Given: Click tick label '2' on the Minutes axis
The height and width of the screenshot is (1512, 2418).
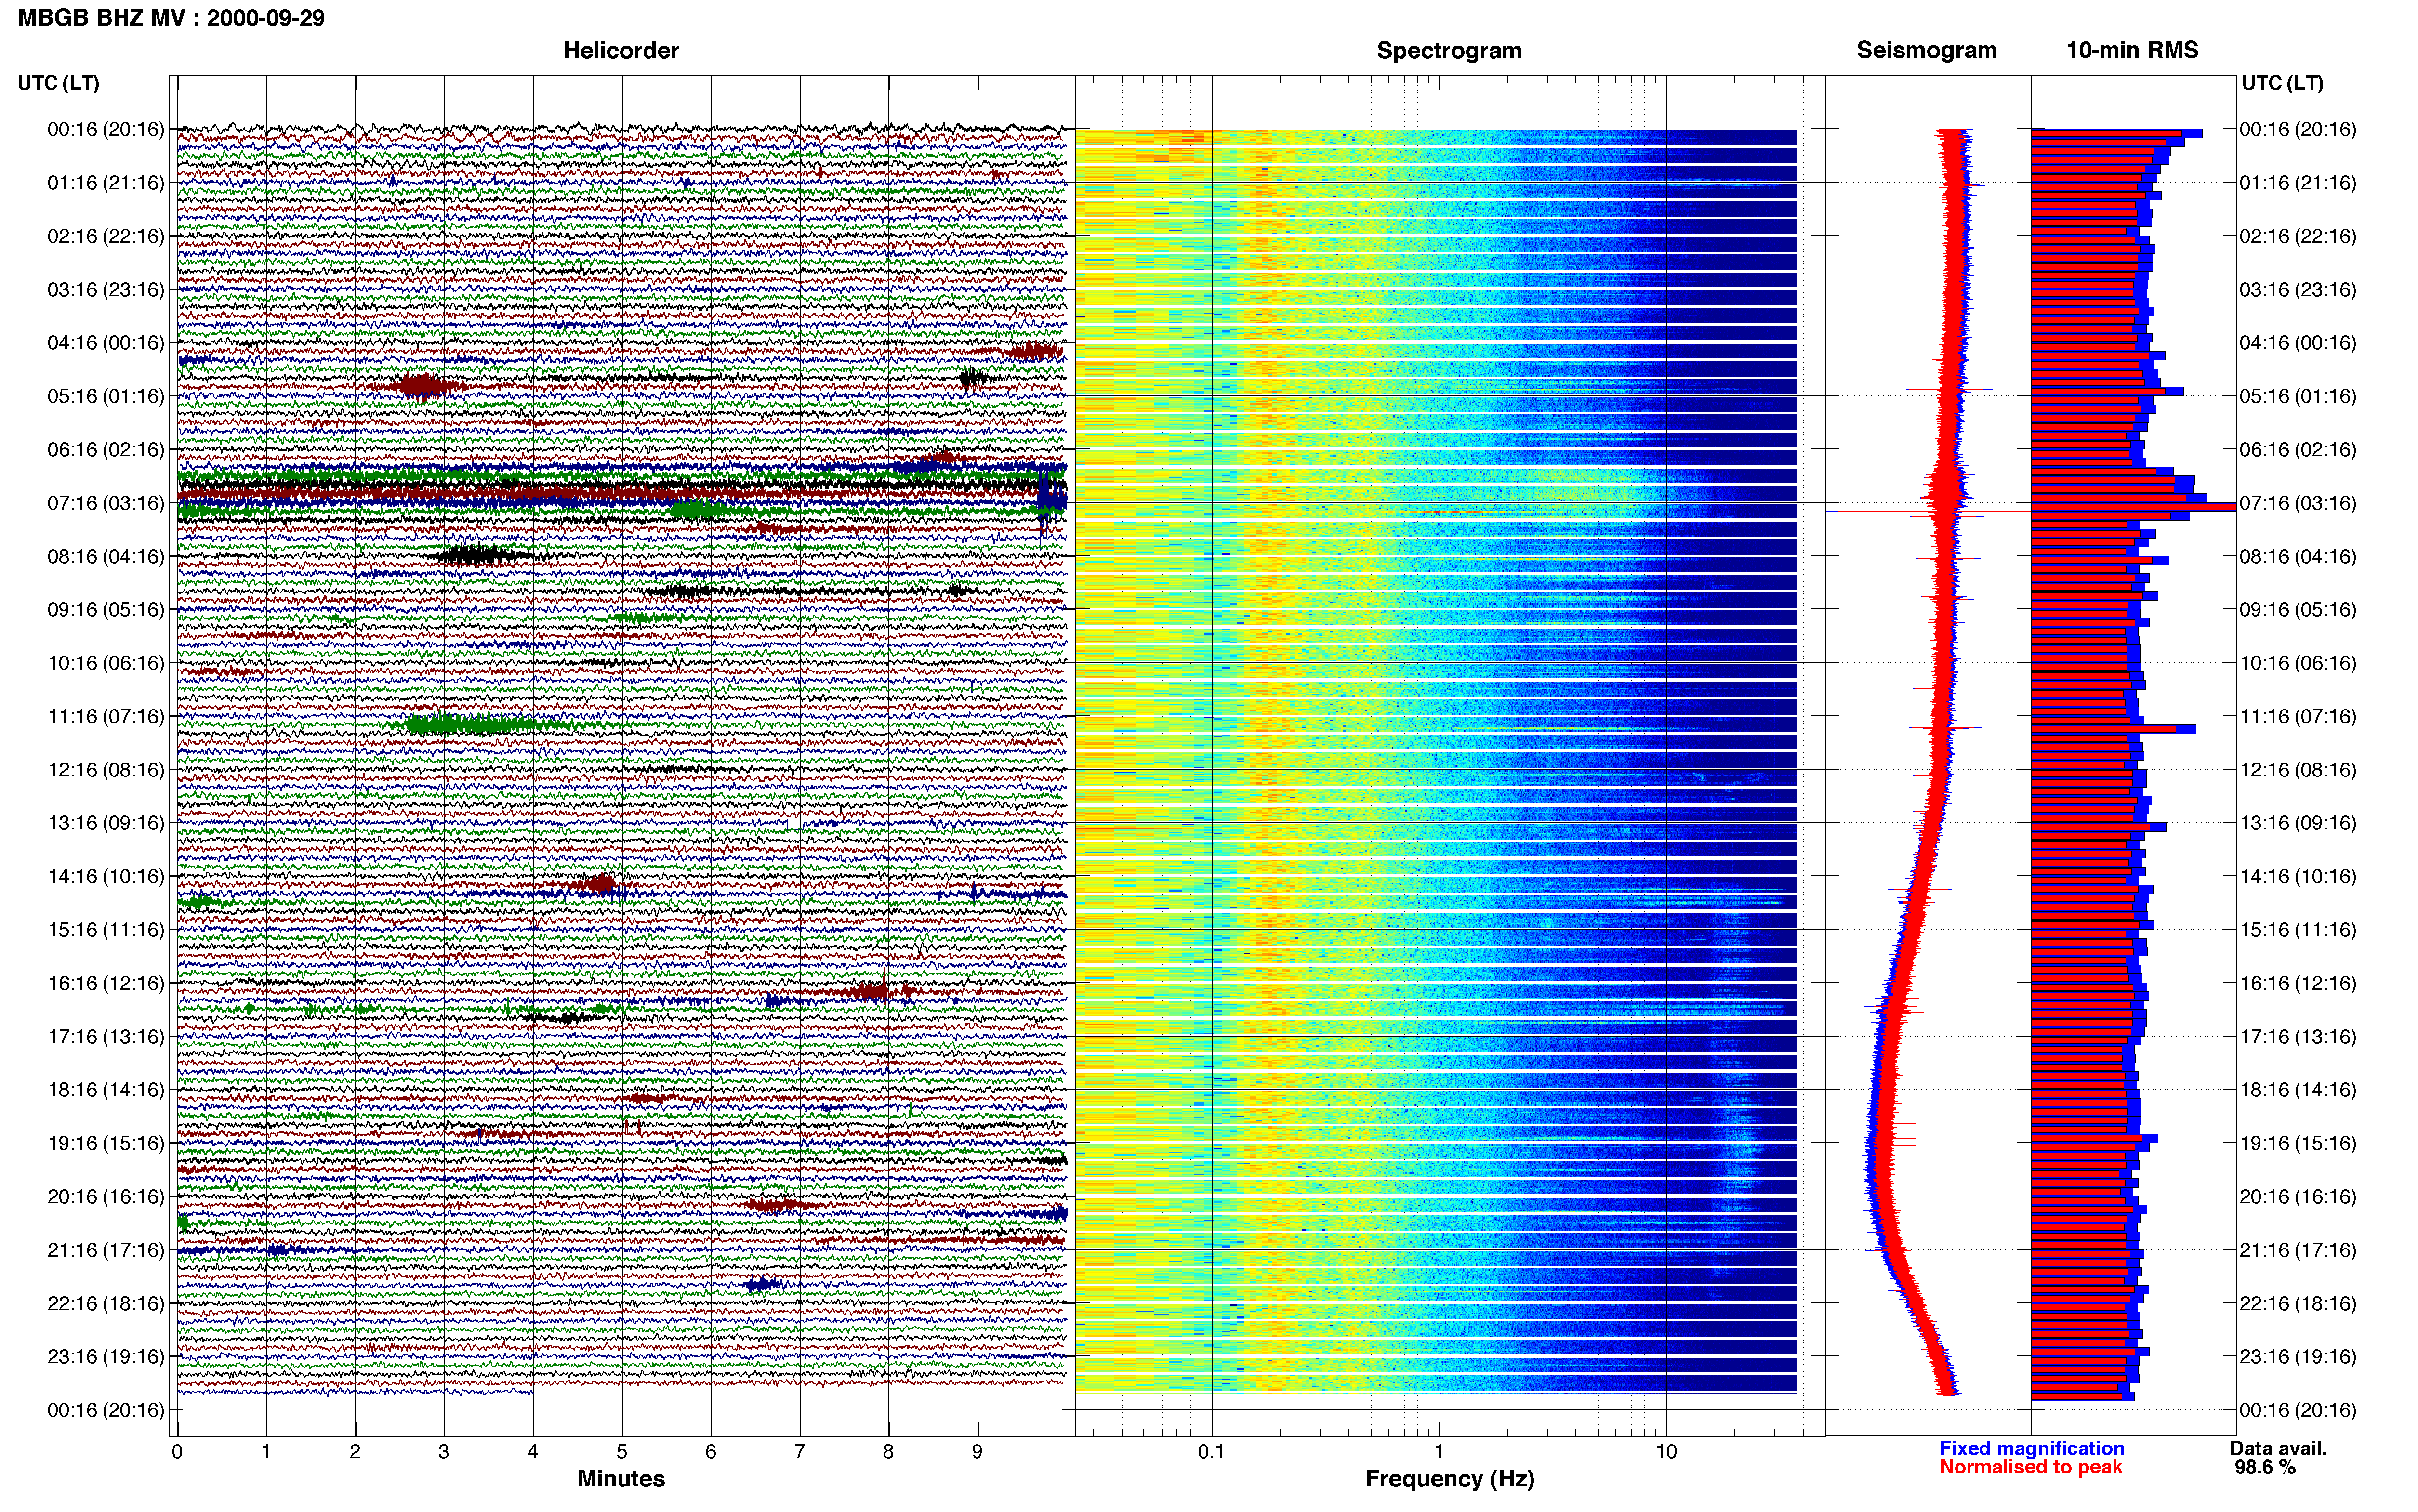Looking at the screenshot, I should tap(355, 1452).
